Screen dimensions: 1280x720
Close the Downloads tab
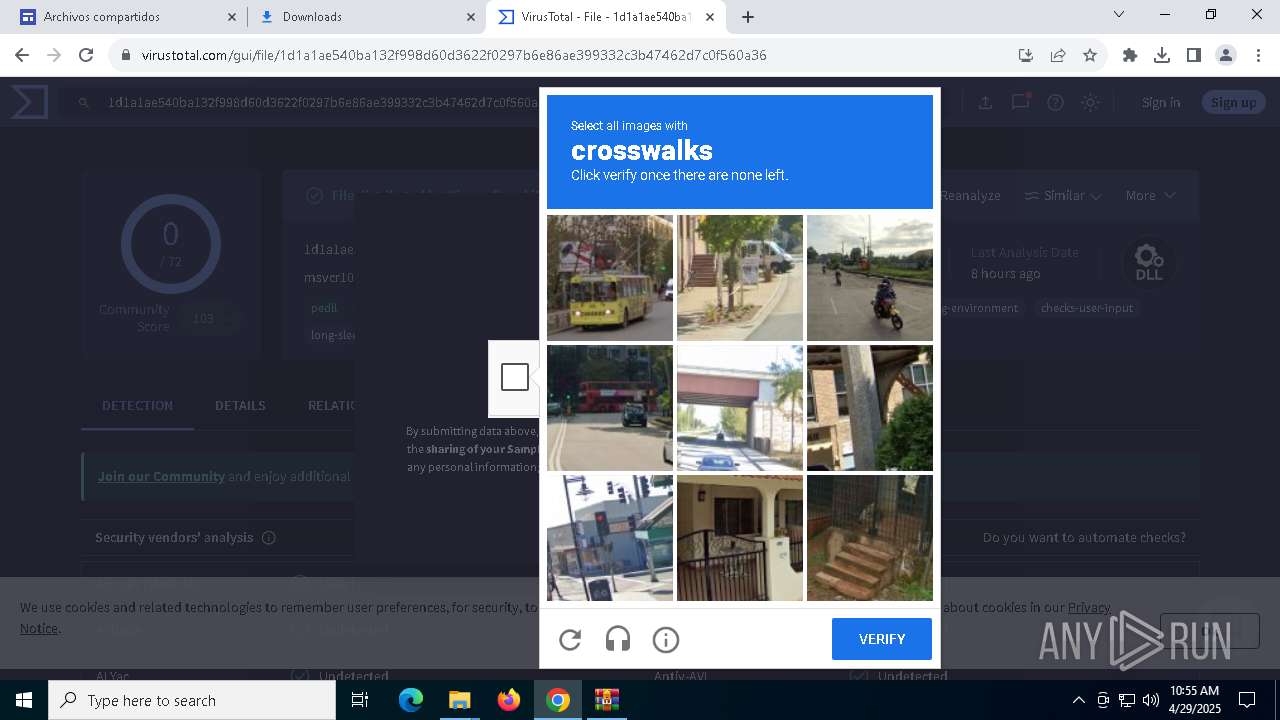coord(472,17)
